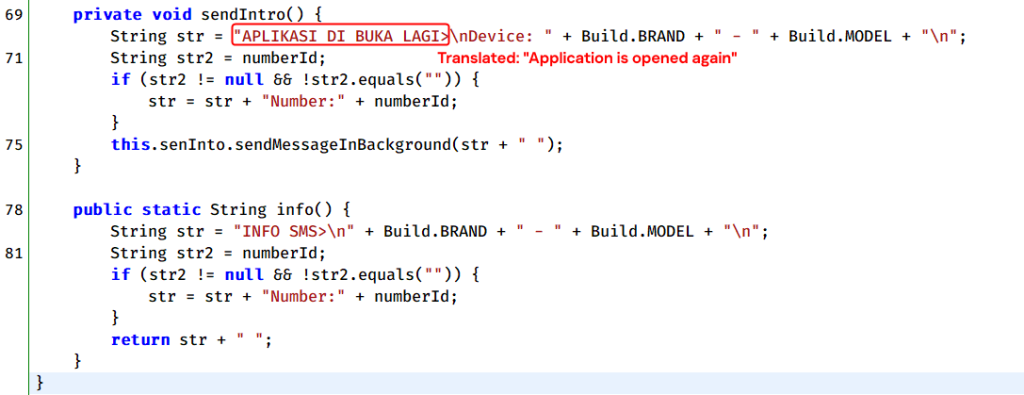Click the final closing brace on highlighted line
This screenshot has height=395, width=1024.
(x=40, y=382)
